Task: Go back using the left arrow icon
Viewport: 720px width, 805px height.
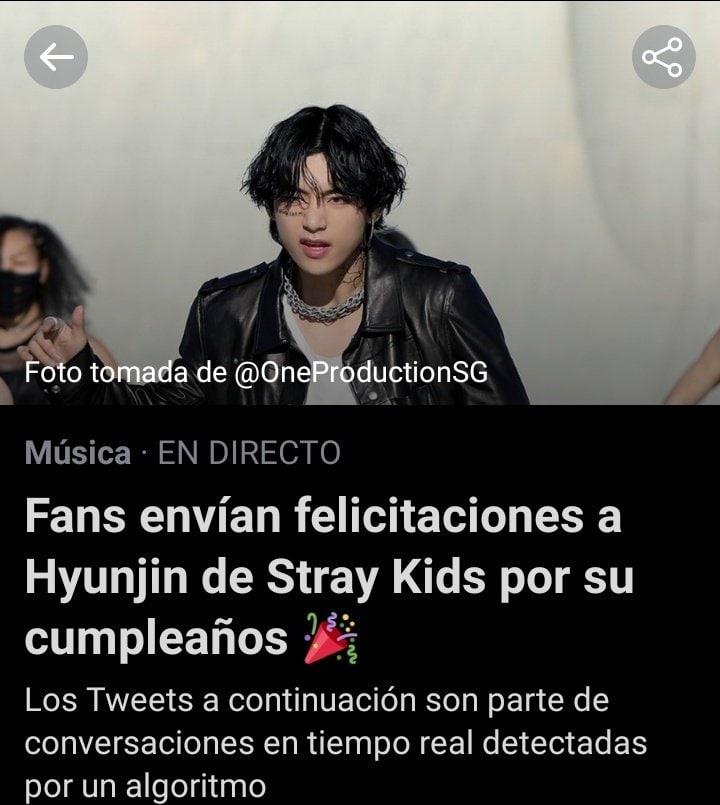Action: pyautogui.click(x=55, y=57)
